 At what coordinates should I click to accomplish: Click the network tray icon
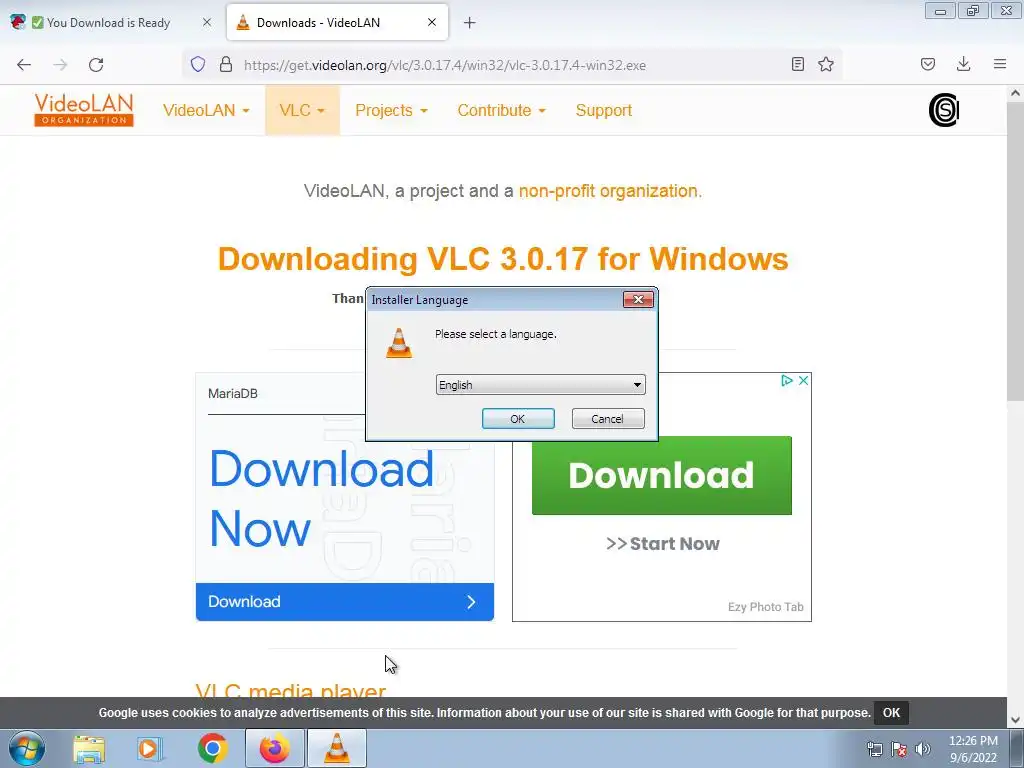874,749
